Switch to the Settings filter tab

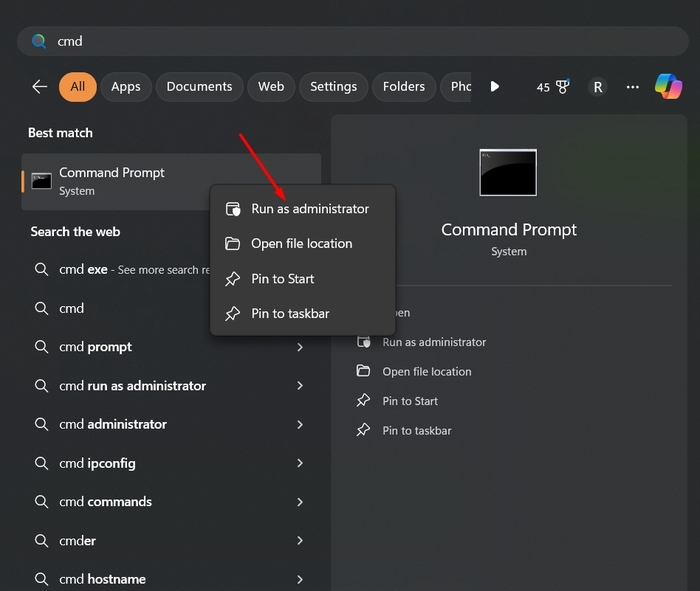click(333, 87)
